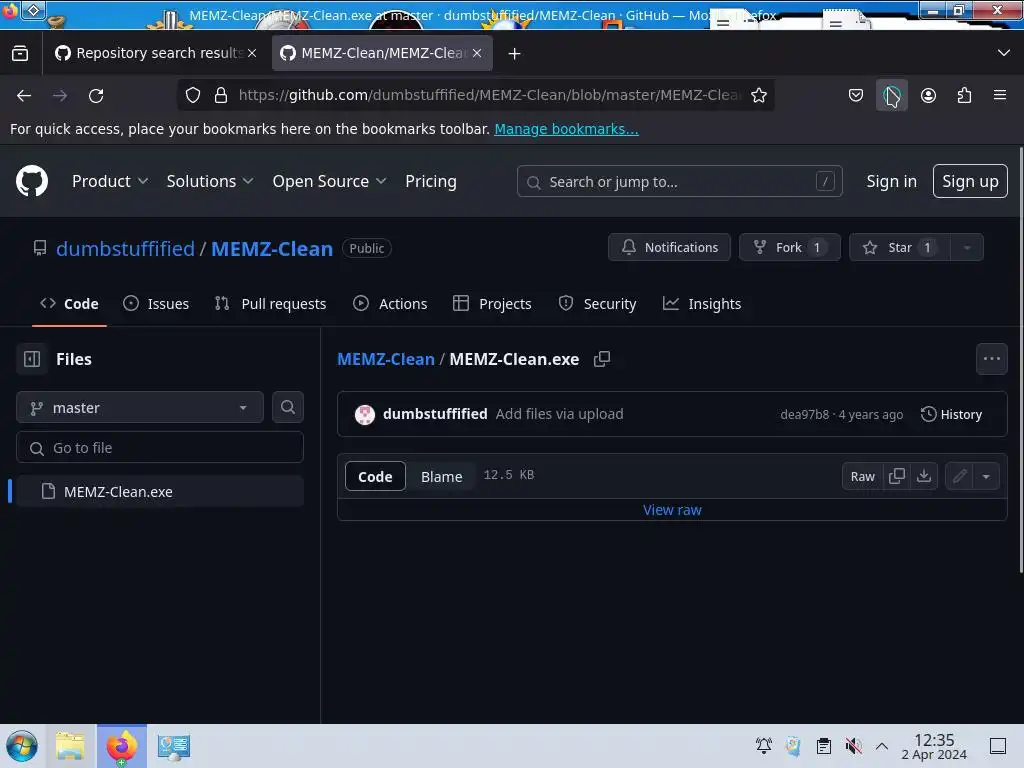Expand the Product menu
The image size is (1024, 768).
(110, 182)
